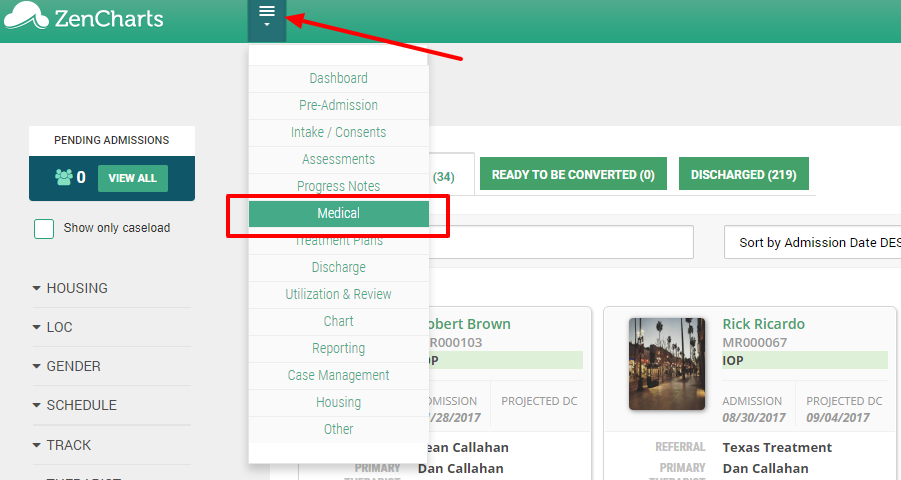Open Chart from the dropdown menu

tap(338, 321)
